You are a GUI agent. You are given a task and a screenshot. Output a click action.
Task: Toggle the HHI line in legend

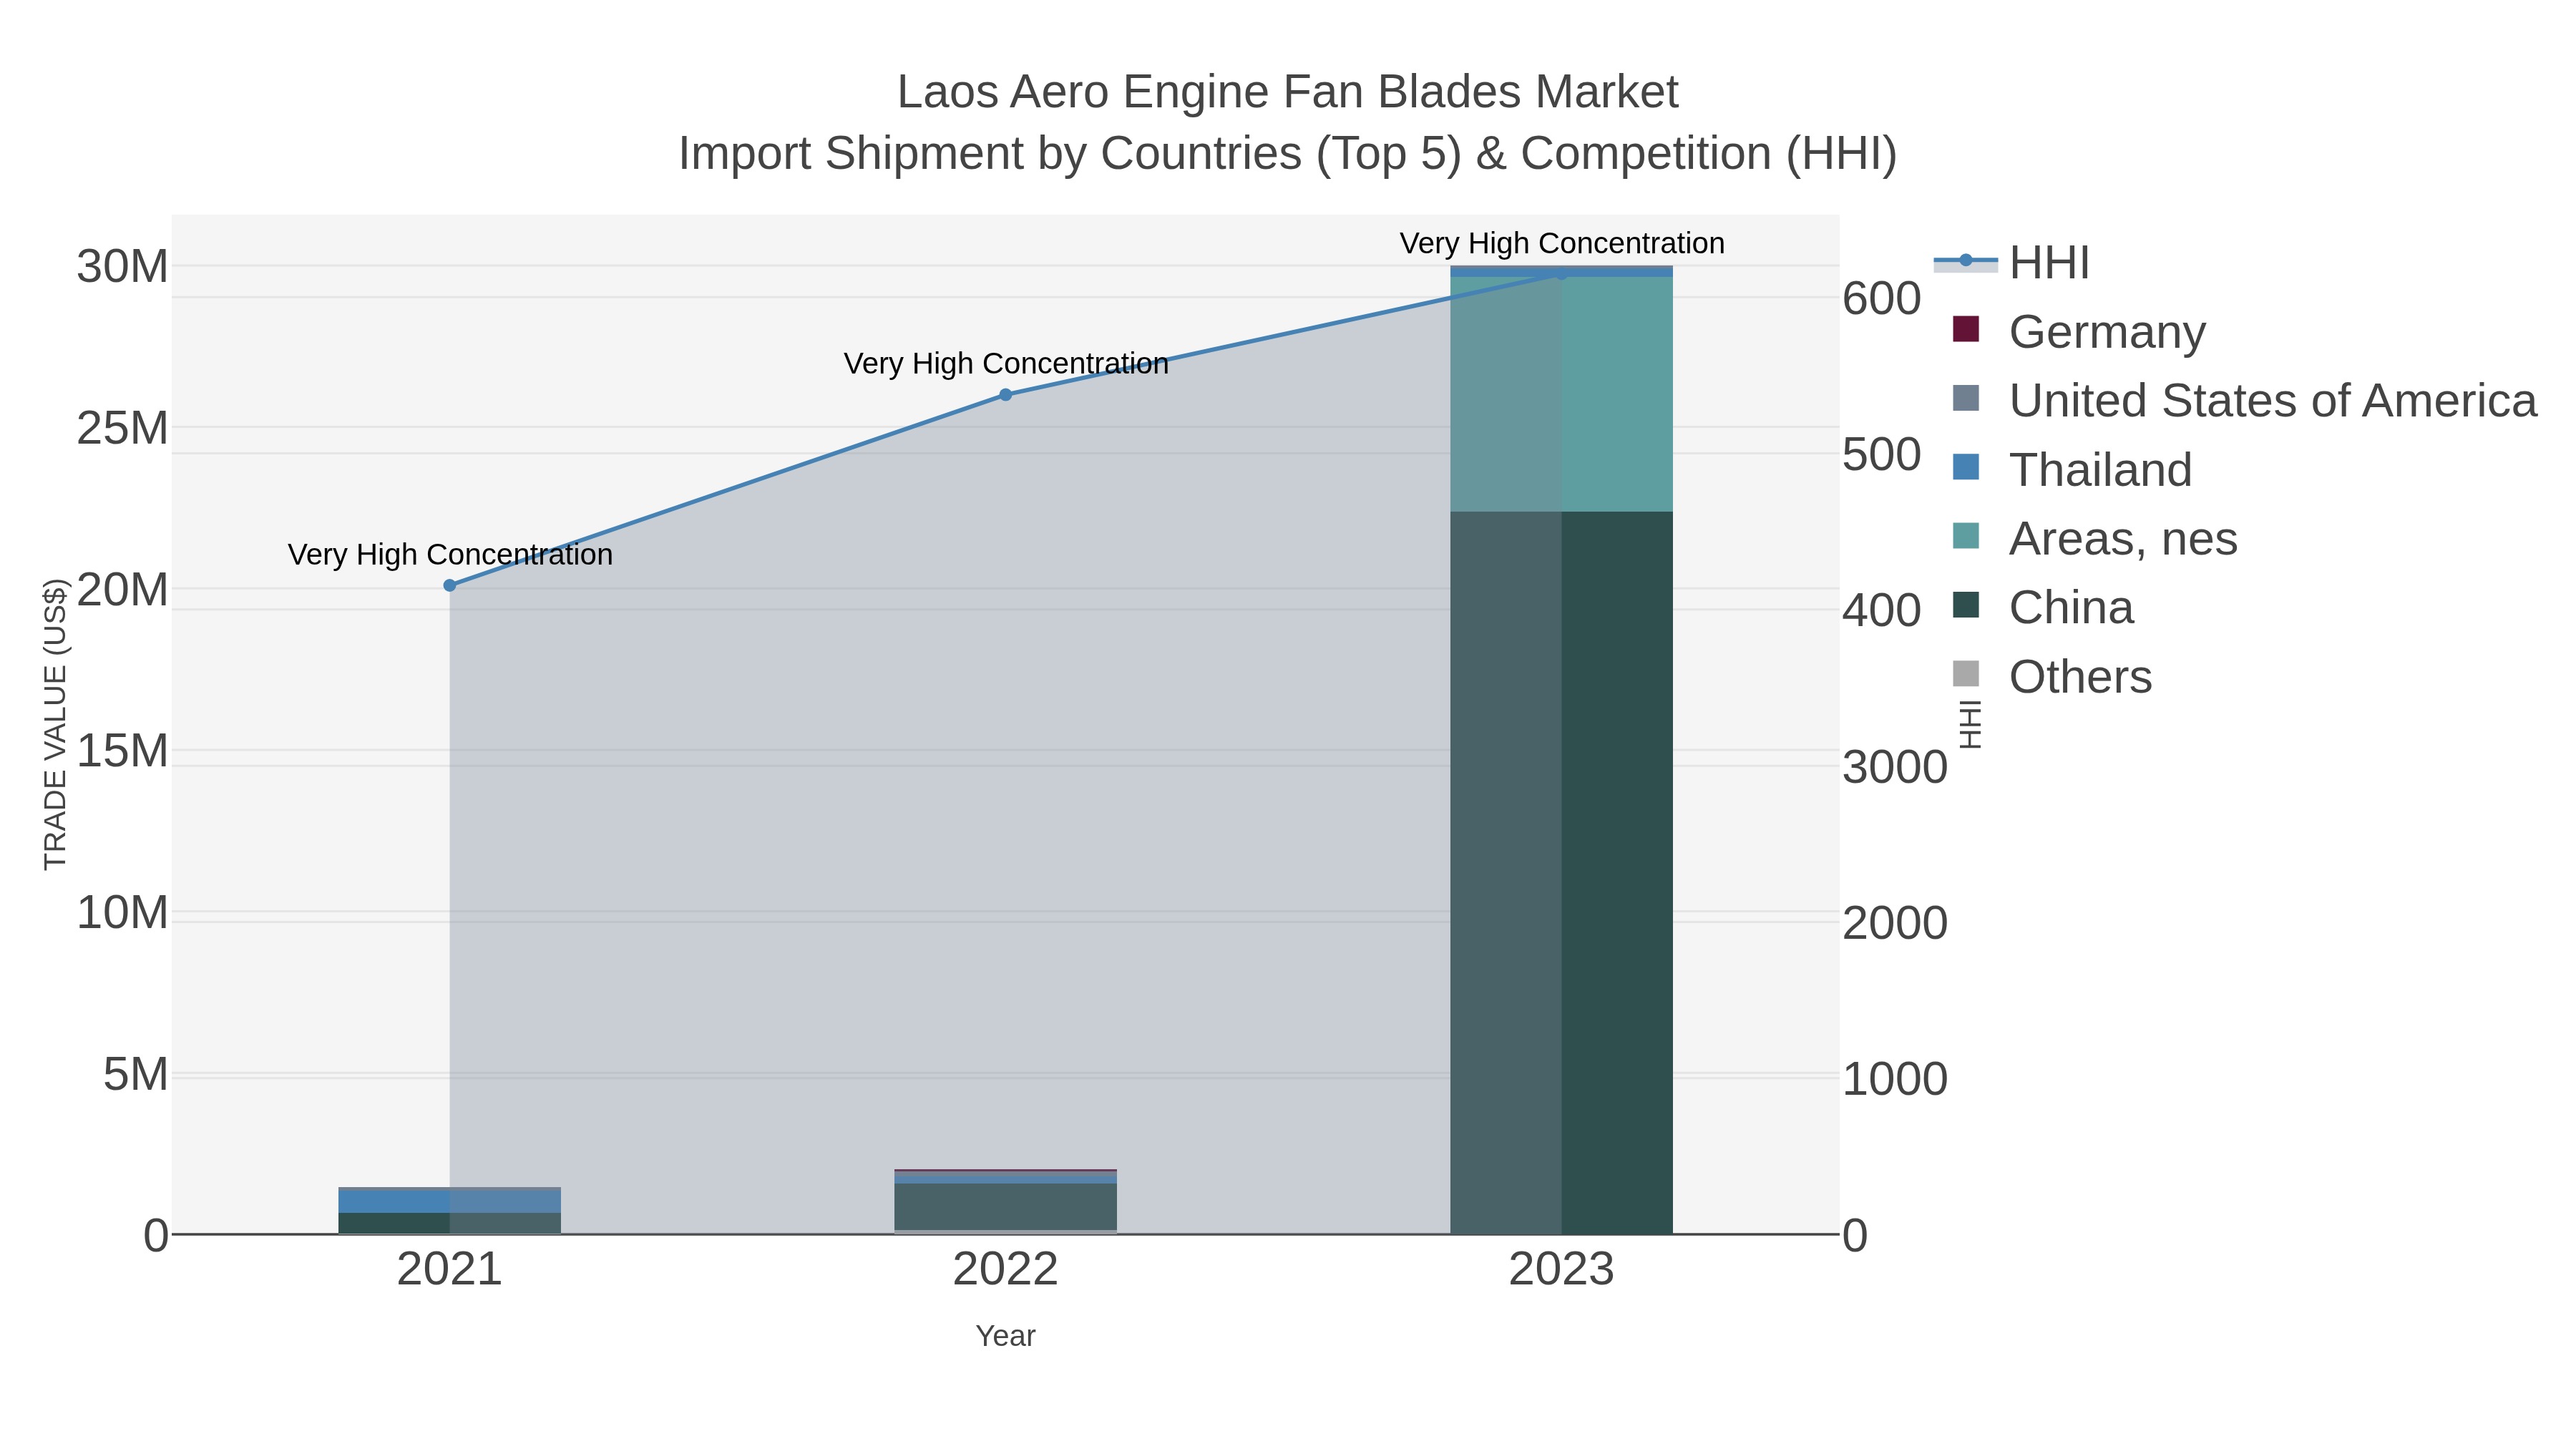click(x=2012, y=263)
